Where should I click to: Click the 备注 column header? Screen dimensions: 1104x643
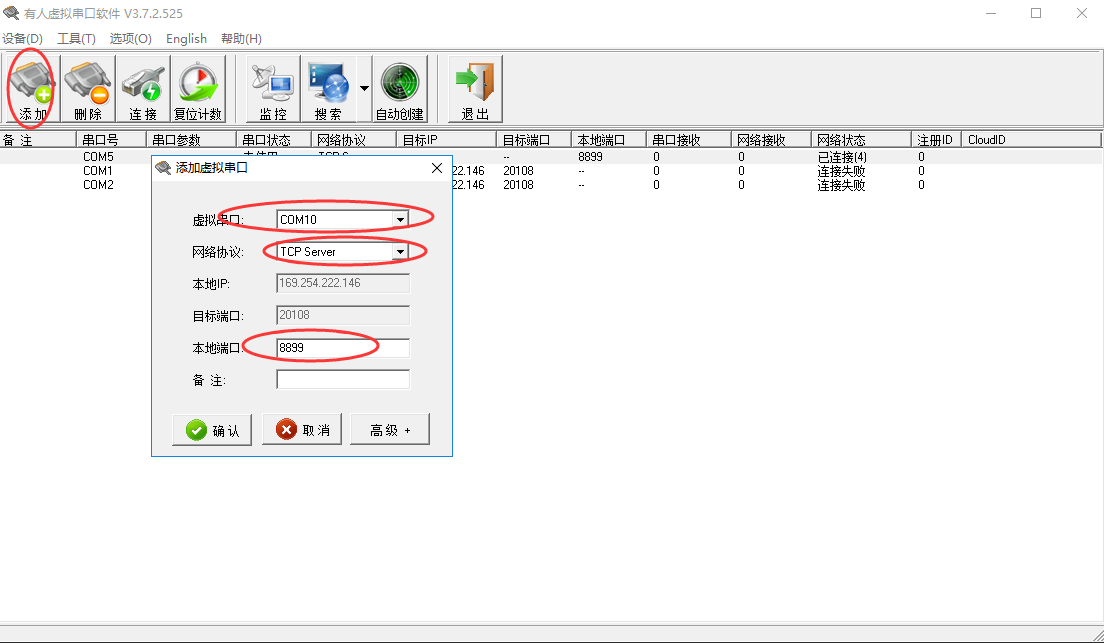pyautogui.click(x=37, y=139)
